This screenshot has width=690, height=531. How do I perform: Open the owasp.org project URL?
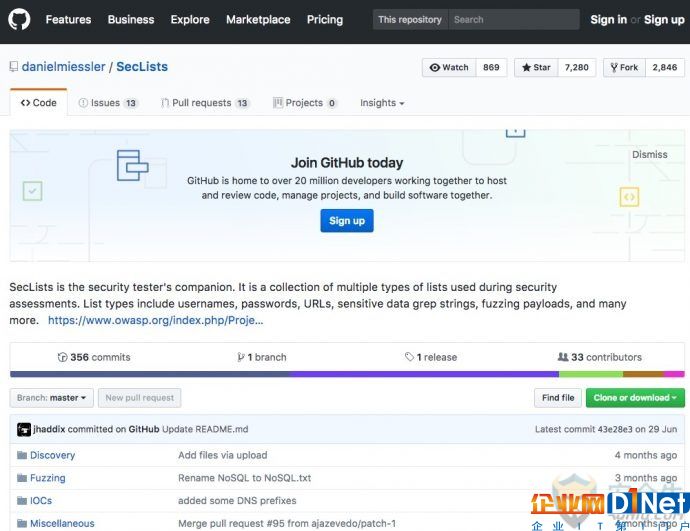[155, 320]
